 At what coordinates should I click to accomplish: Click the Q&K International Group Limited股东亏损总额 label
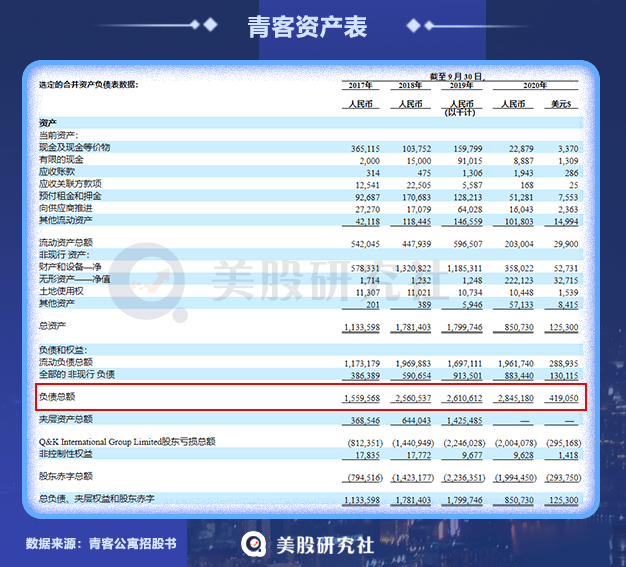coord(127,442)
